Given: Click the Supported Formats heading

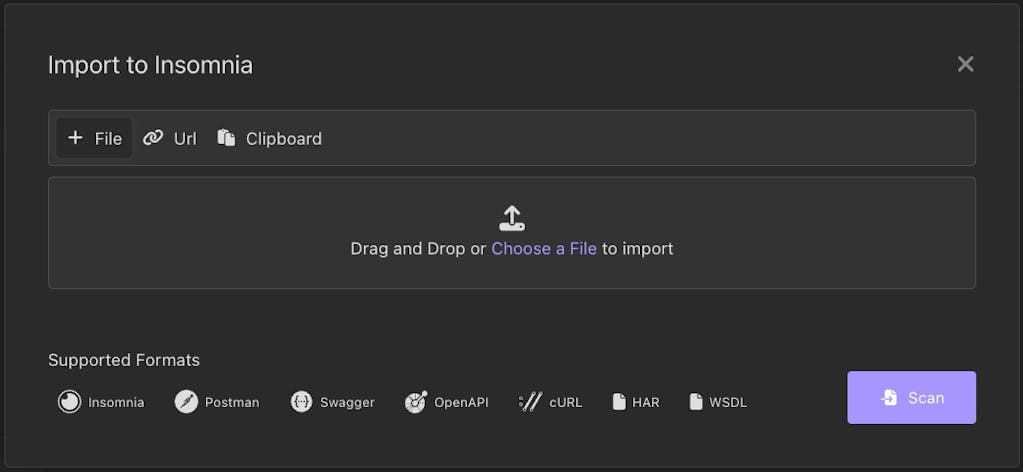Looking at the screenshot, I should pos(124,360).
